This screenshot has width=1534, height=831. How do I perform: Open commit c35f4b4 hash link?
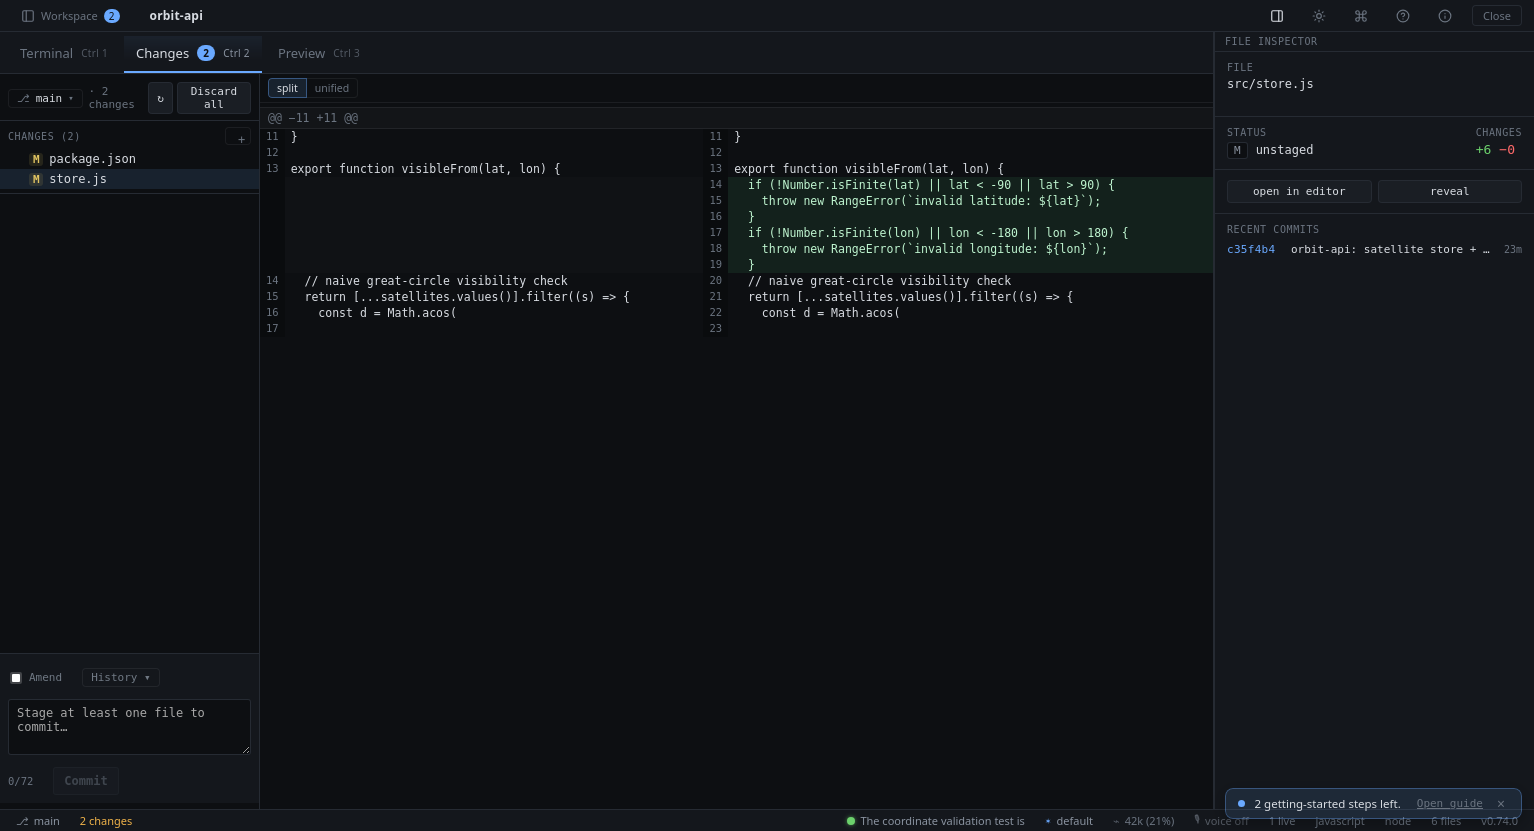click(x=1251, y=250)
